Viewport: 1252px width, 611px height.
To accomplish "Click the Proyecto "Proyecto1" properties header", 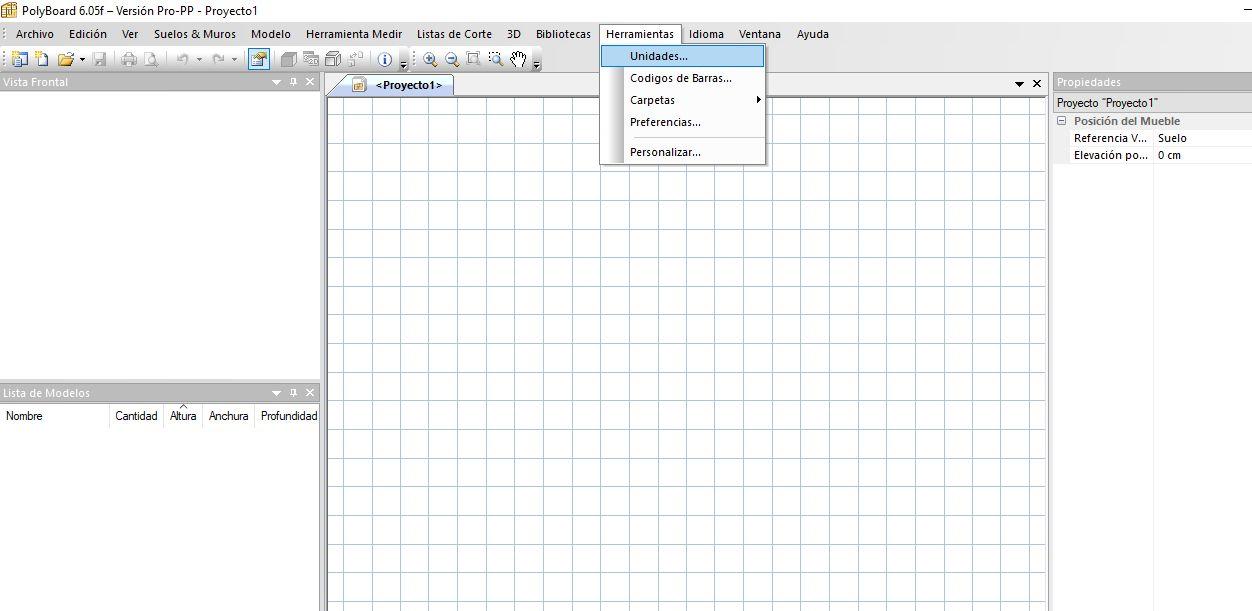I will point(1152,103).
